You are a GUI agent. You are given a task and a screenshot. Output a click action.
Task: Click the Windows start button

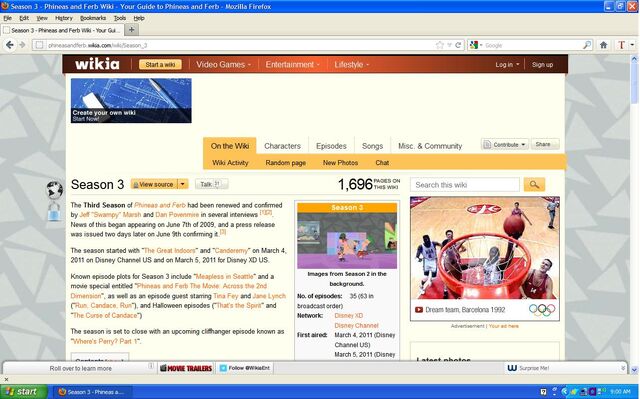(x=24, y=392)
